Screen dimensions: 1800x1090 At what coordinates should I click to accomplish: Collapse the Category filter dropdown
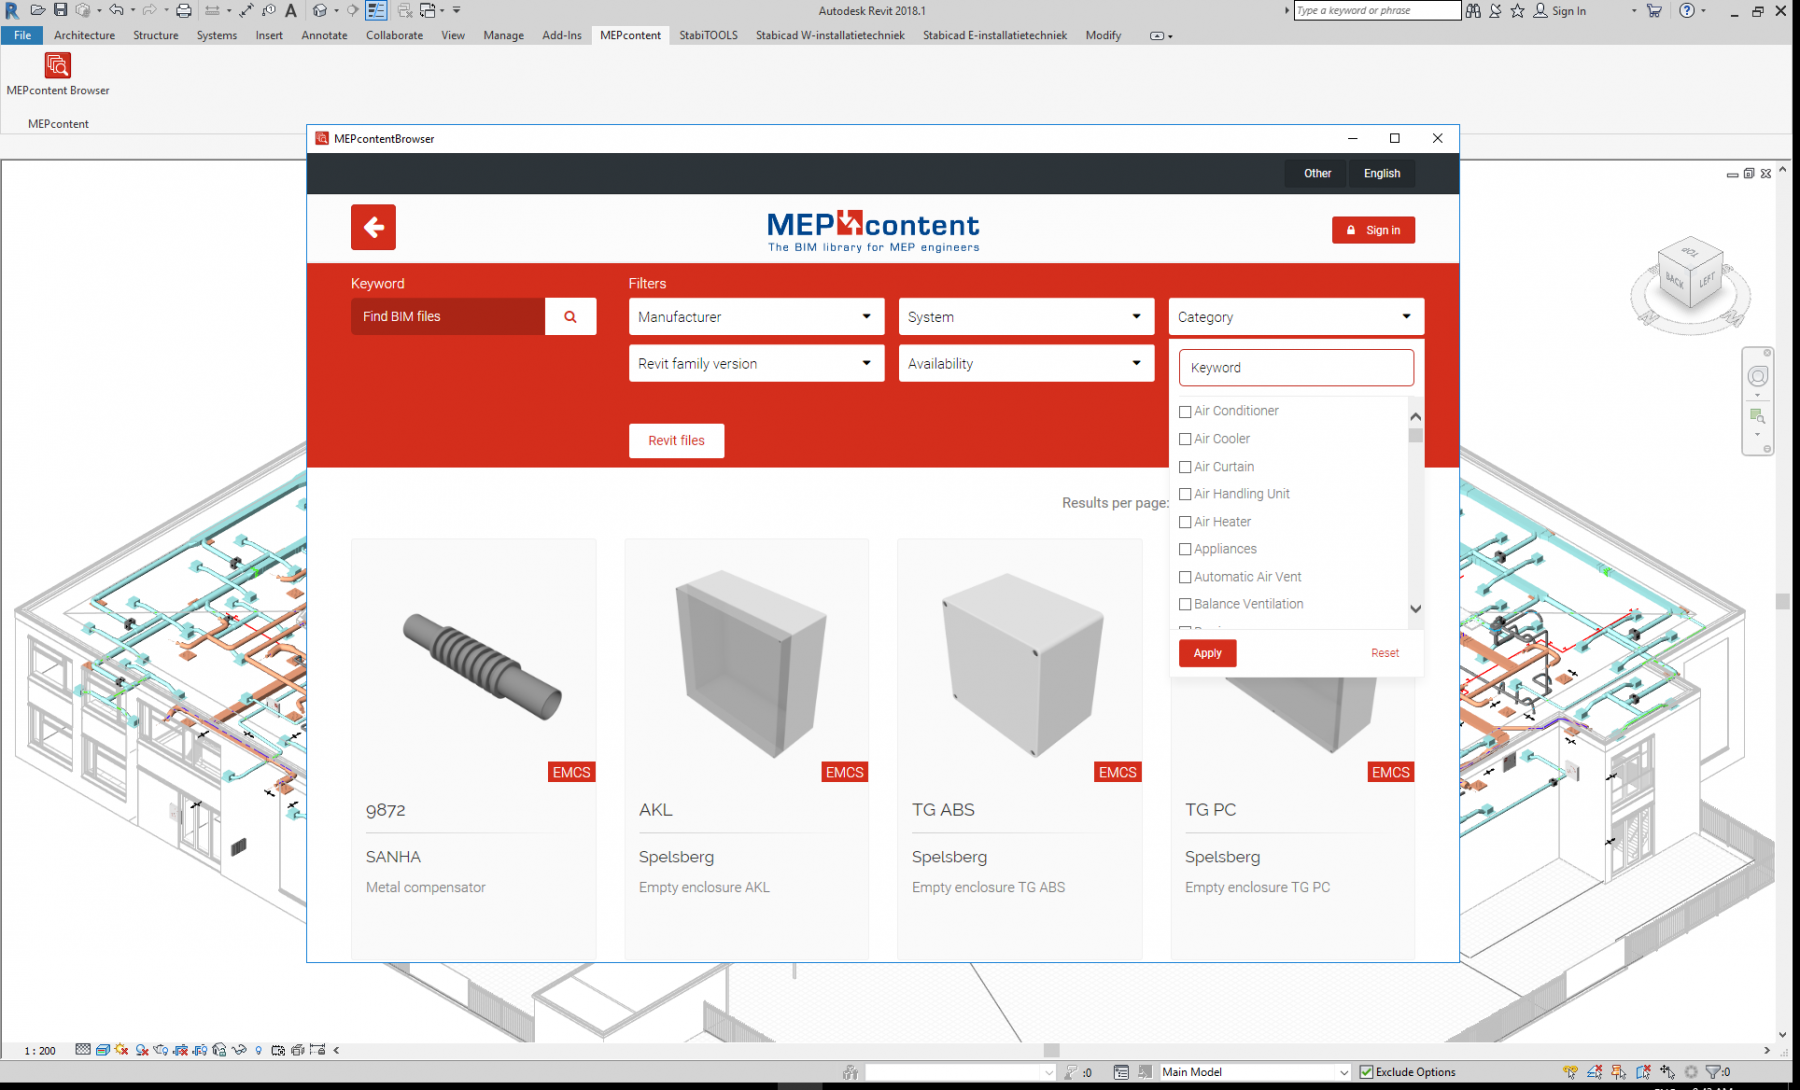click(x=1296, y=317)
